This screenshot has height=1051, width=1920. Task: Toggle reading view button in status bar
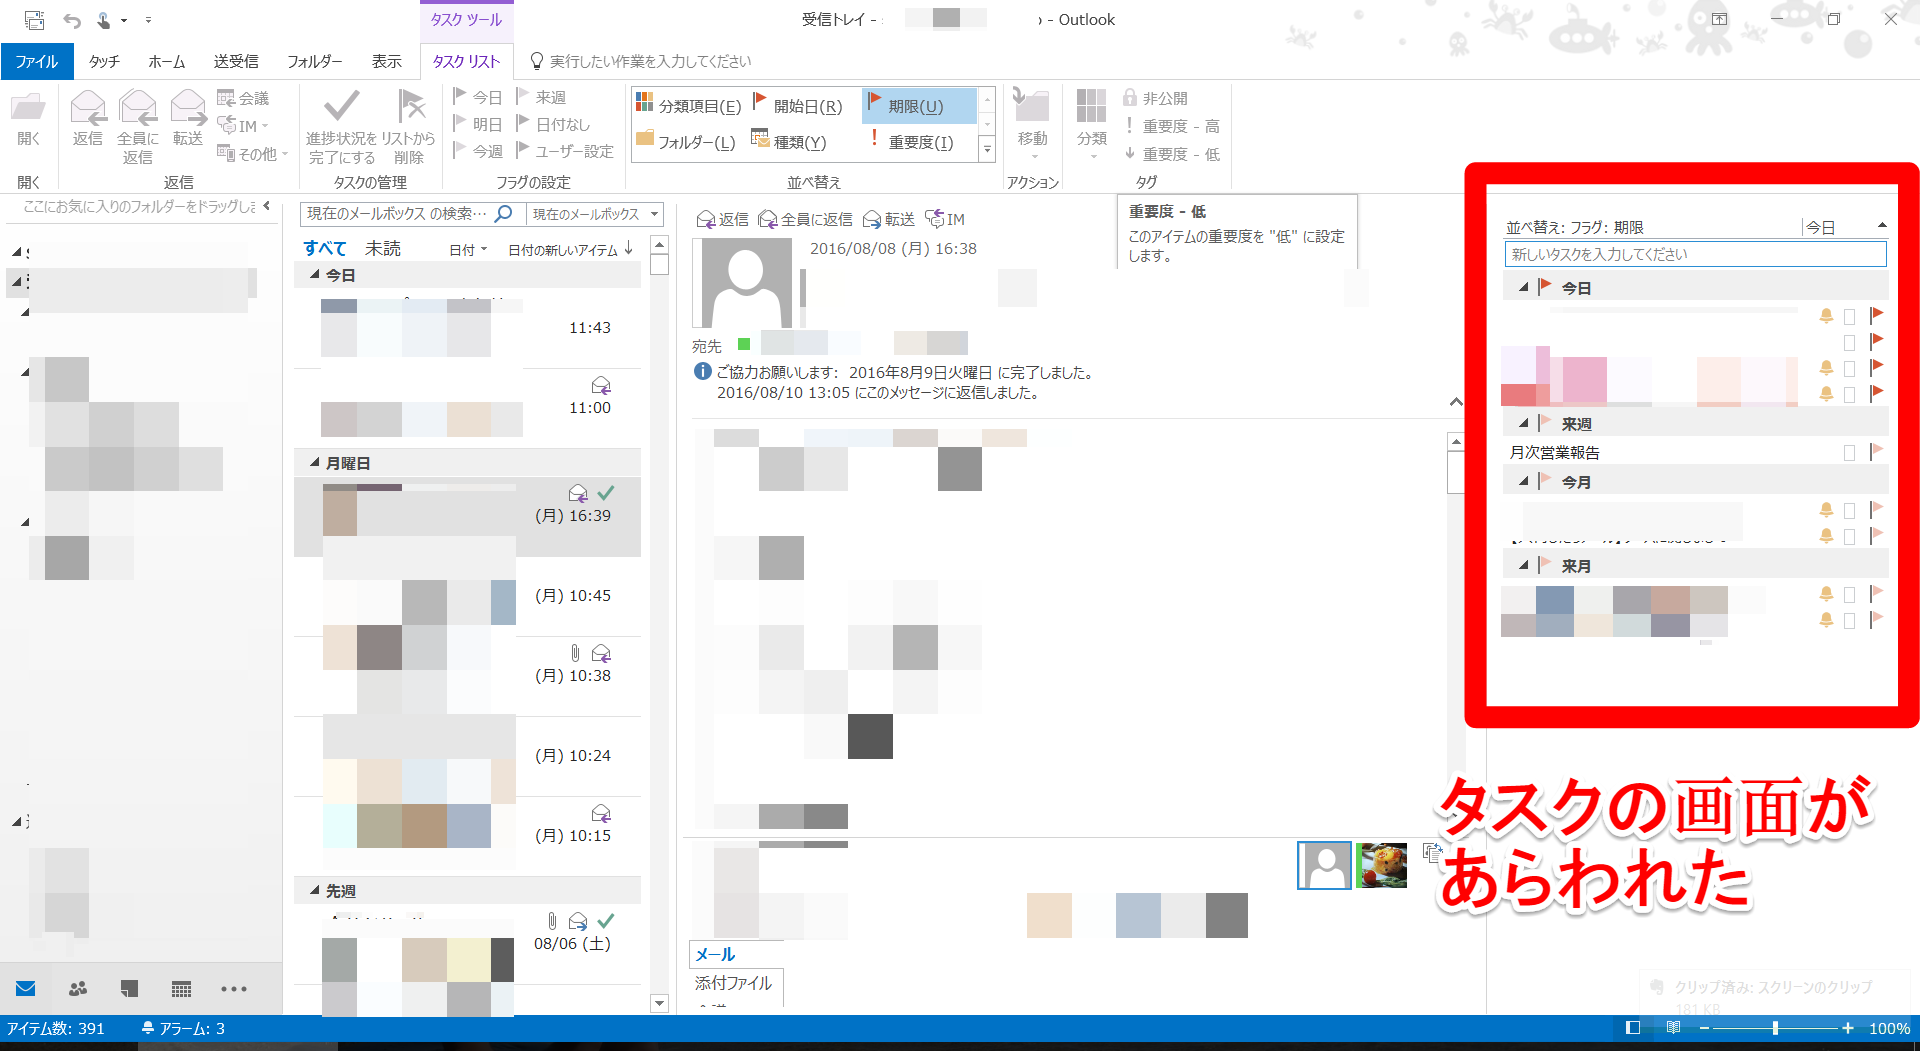(x=1673, y=1028)
